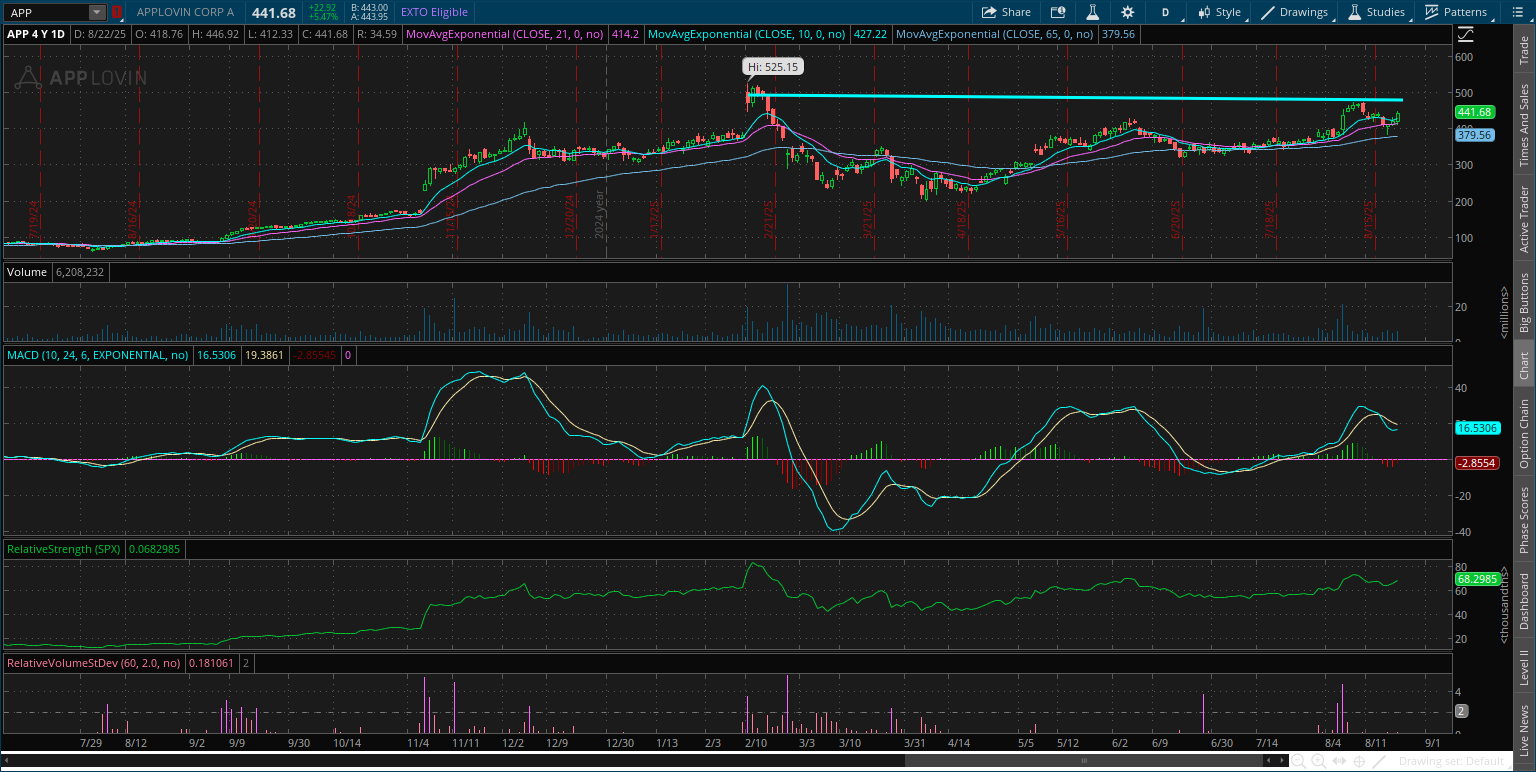Click the zoom out magnifier icon

pyautogui.click(x=1298, y=762)
